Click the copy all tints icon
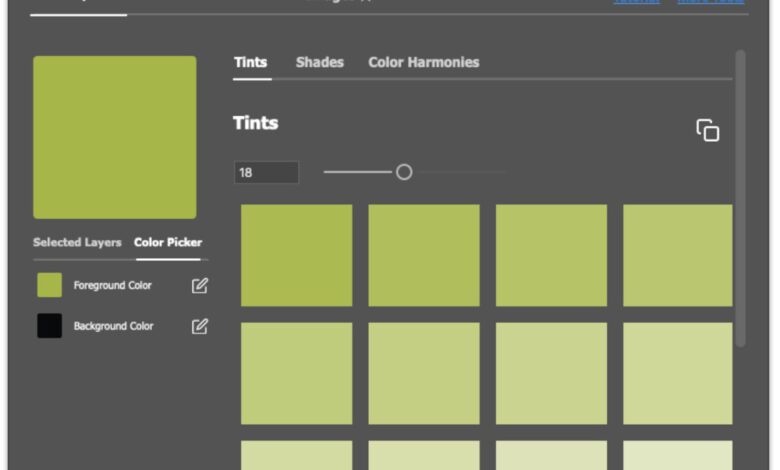 click(x=708, y=131)
